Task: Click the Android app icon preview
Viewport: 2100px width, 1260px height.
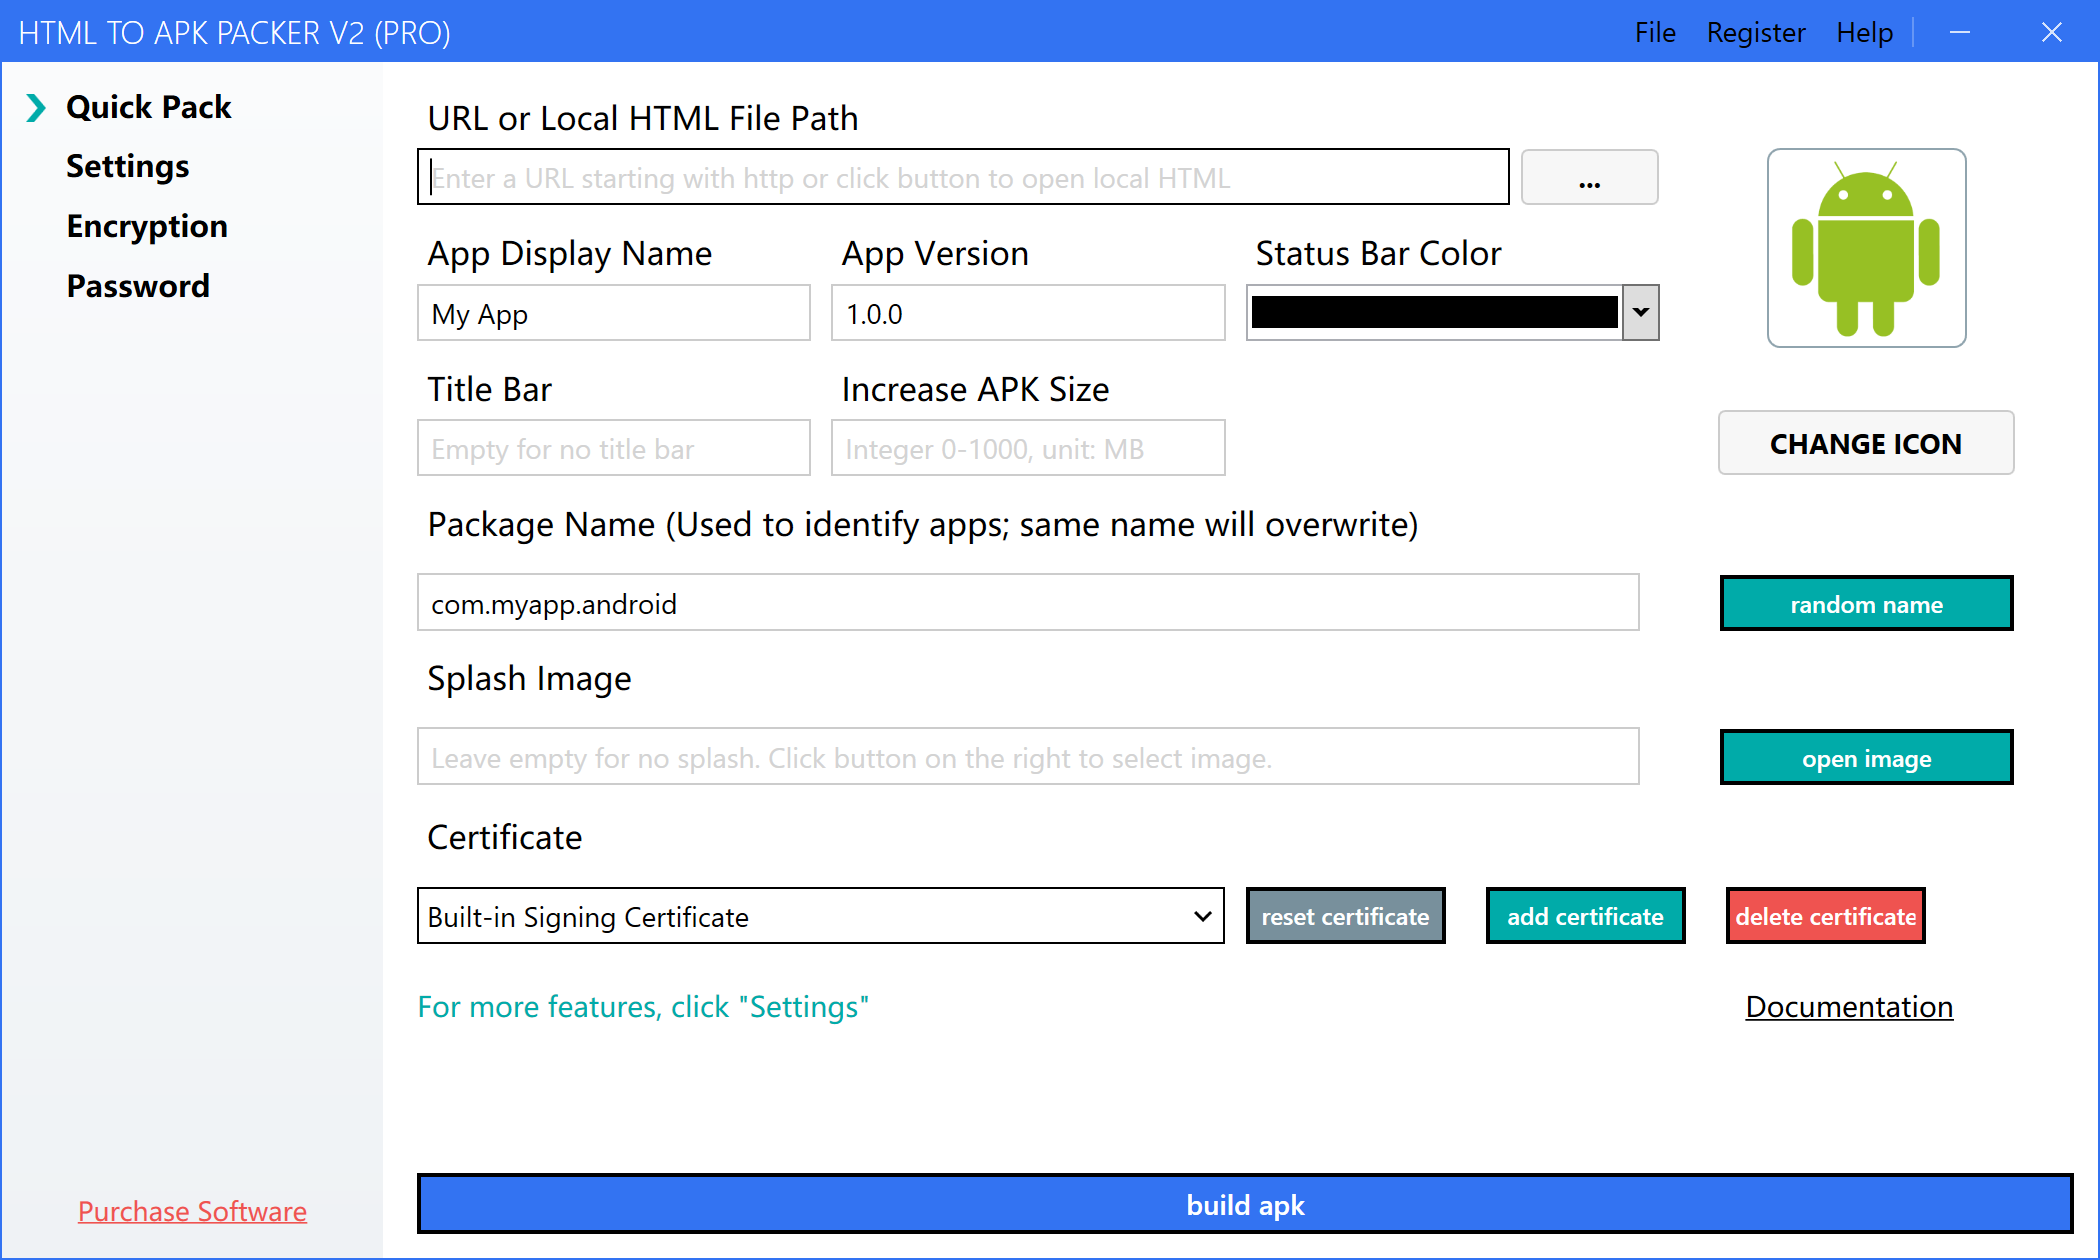Action: pos(1866,247)
